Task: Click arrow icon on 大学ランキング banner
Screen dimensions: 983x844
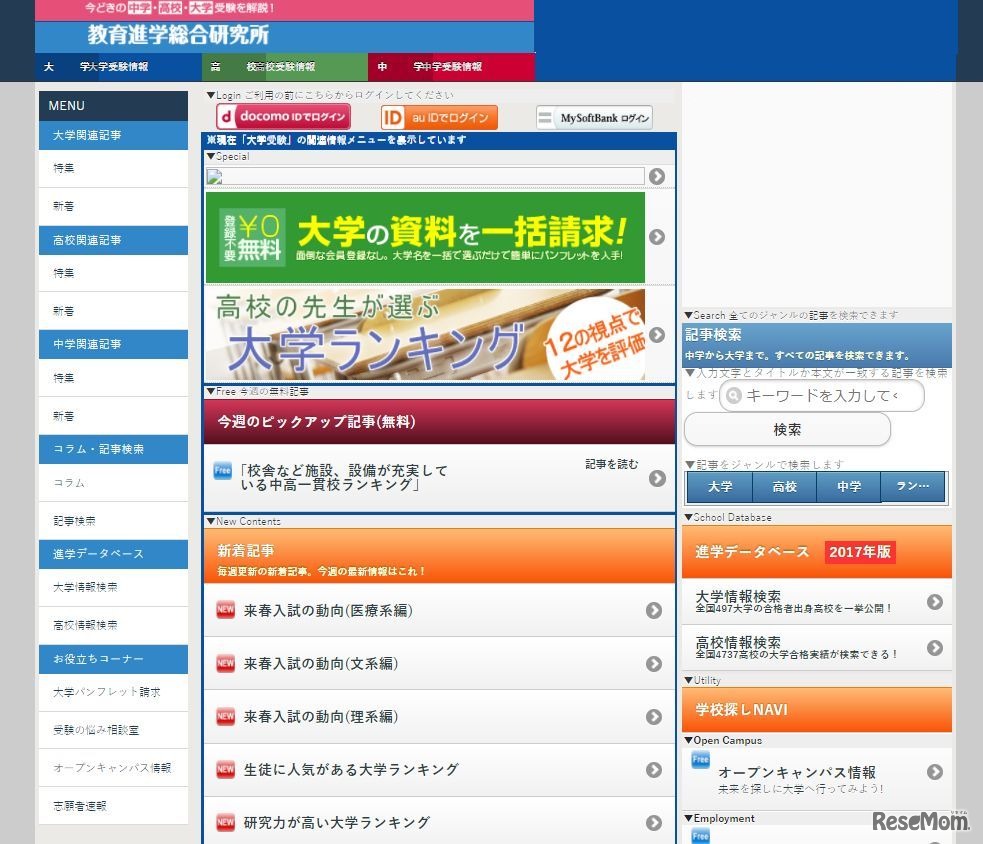Action: pyautogui.click(x=657, y=337)
